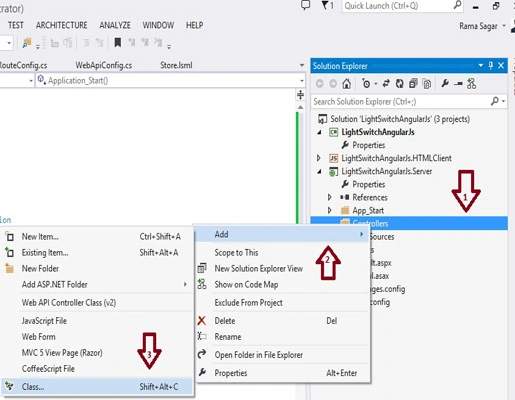Screen dimensions: 515x400
Task: Select the Controllers folder
Action: 409,223
